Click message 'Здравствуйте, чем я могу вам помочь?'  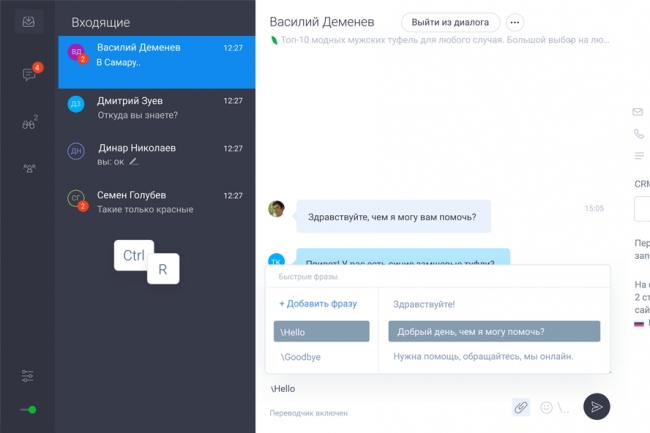393,217
